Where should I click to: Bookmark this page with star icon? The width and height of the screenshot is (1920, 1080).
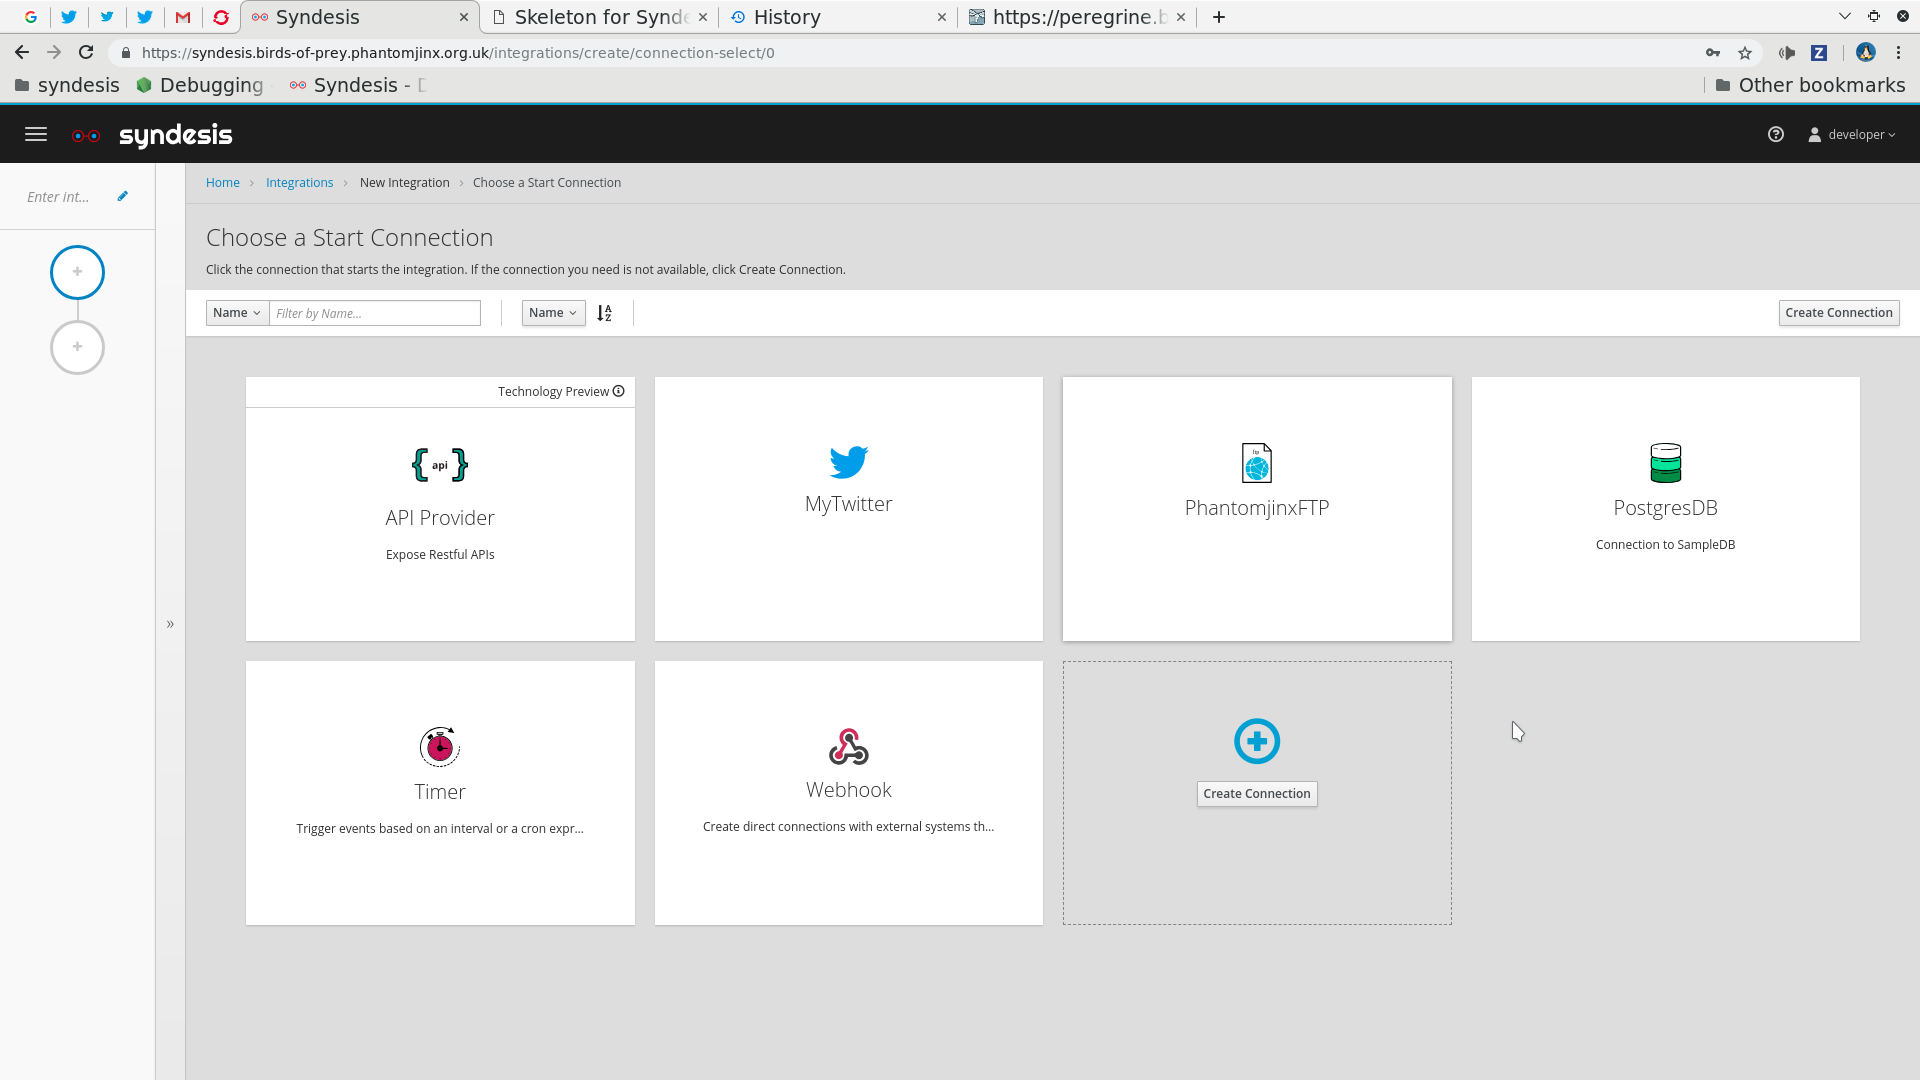tap(1745, 53)
